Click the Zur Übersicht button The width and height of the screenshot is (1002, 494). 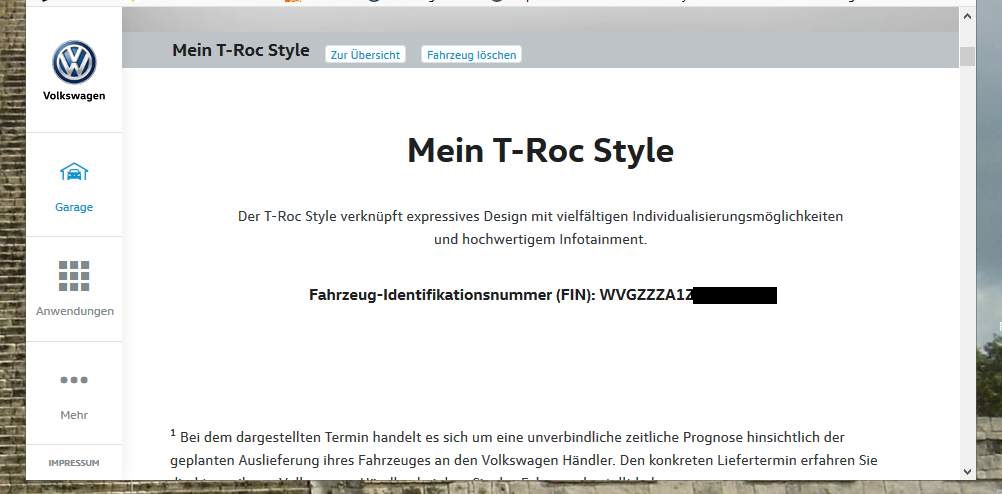click(366, 55)
